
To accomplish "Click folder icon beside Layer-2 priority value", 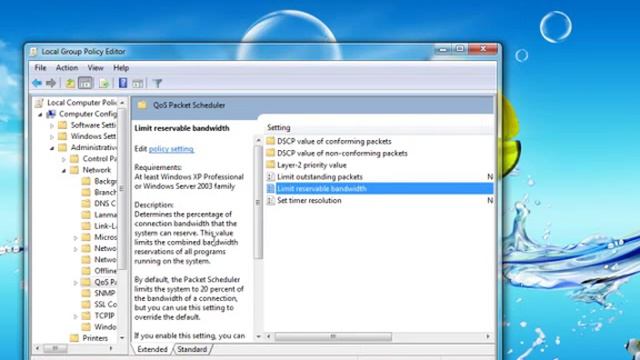I will coord(270,165).
